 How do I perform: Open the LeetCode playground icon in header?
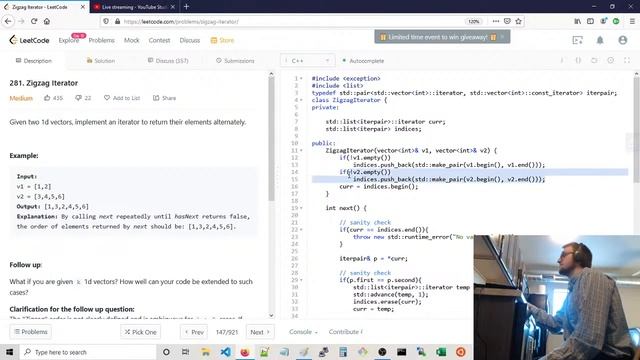[578, 40]
